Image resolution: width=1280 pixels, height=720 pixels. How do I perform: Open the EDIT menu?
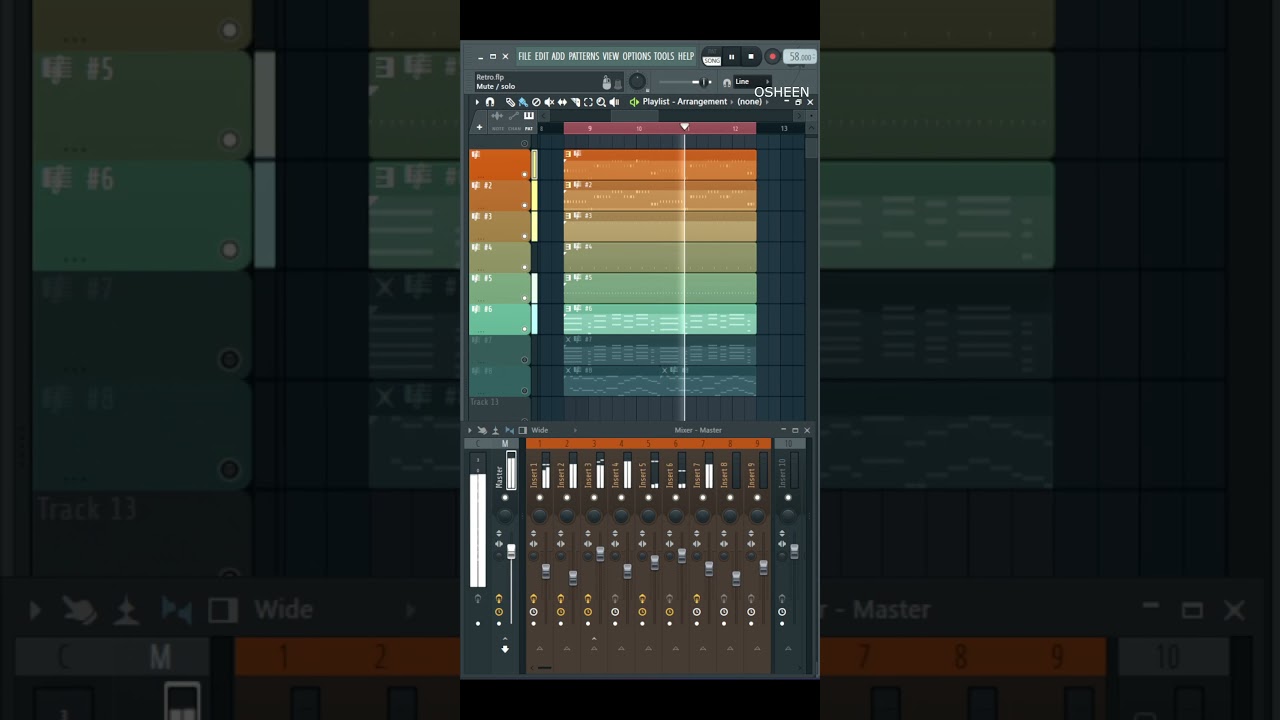(x=542, y=57)
